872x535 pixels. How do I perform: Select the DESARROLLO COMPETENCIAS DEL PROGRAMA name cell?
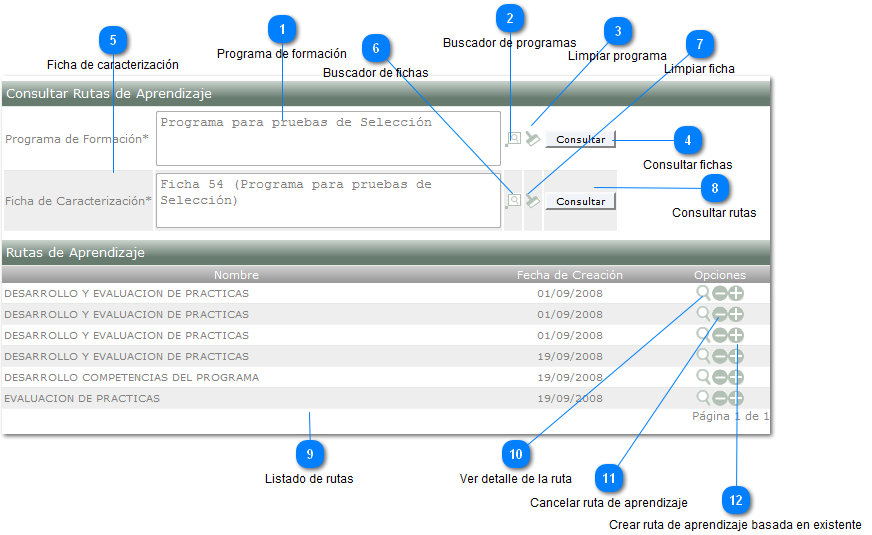tap(132, 378)
